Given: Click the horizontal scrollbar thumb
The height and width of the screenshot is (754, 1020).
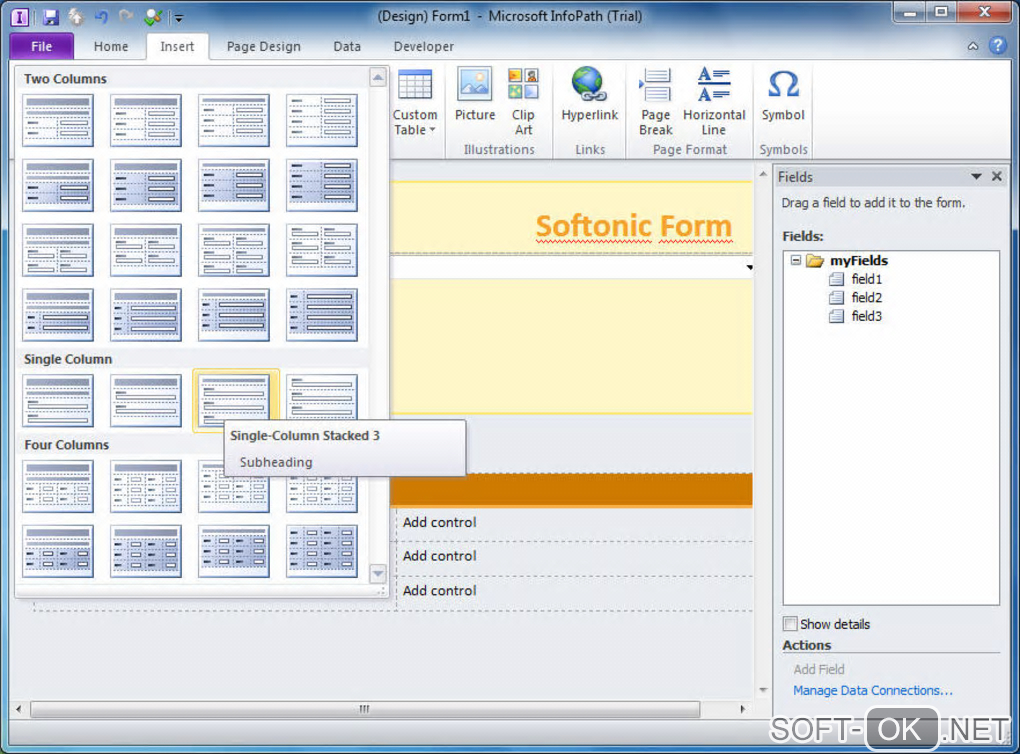Looking at the screenshot, I should (x=365, y=709).
